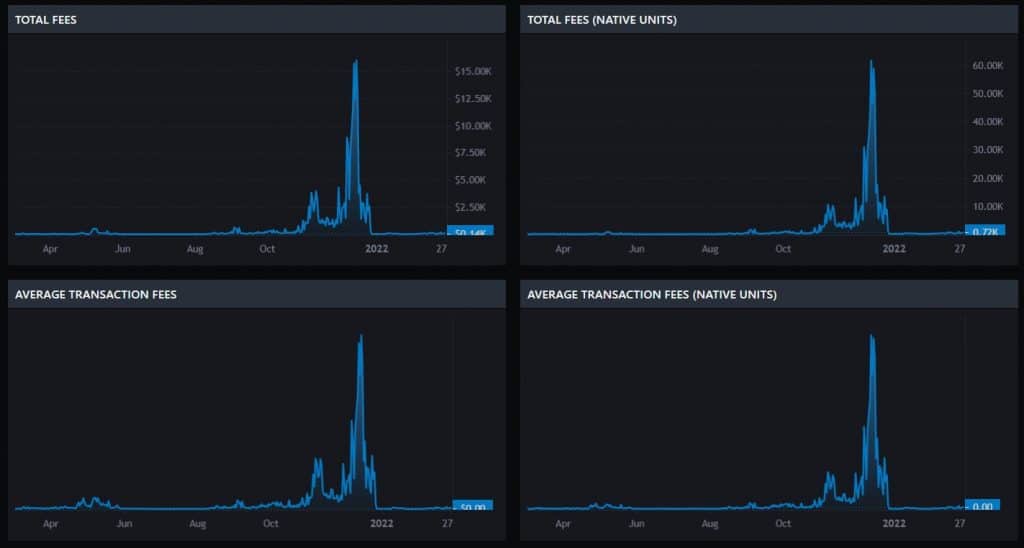This screenshot has height=548, width=1024.
Task: Click the blue 0.00 badge in Average Fees native chart
Action: pyautogui.click(x=982, y=505)
